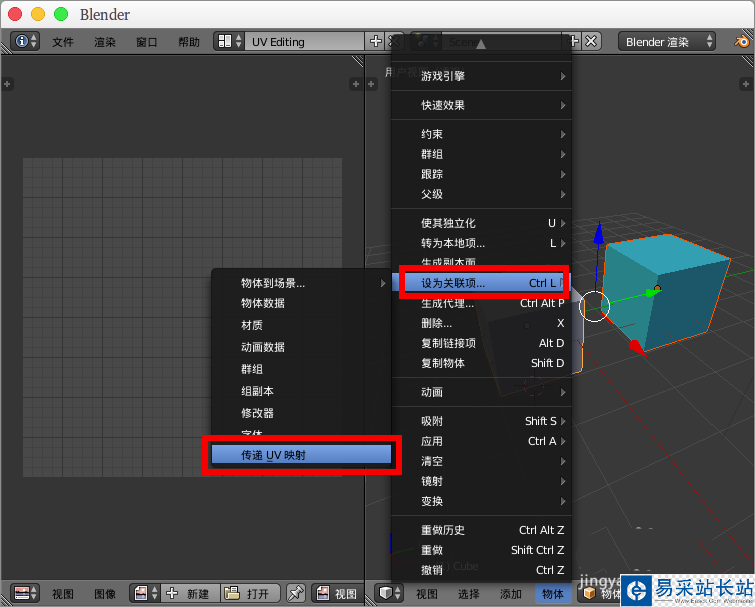Choose 组副本 link option
Viewport: 755px width, 607px height.
(301, 391)
